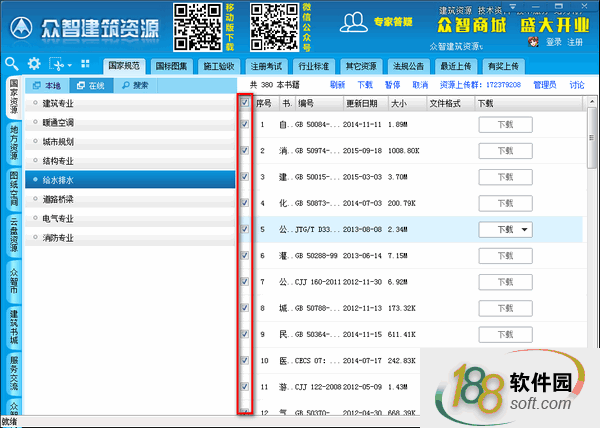
Task: Open the 图纸空间 side tab
Action: tap(14, 189)
